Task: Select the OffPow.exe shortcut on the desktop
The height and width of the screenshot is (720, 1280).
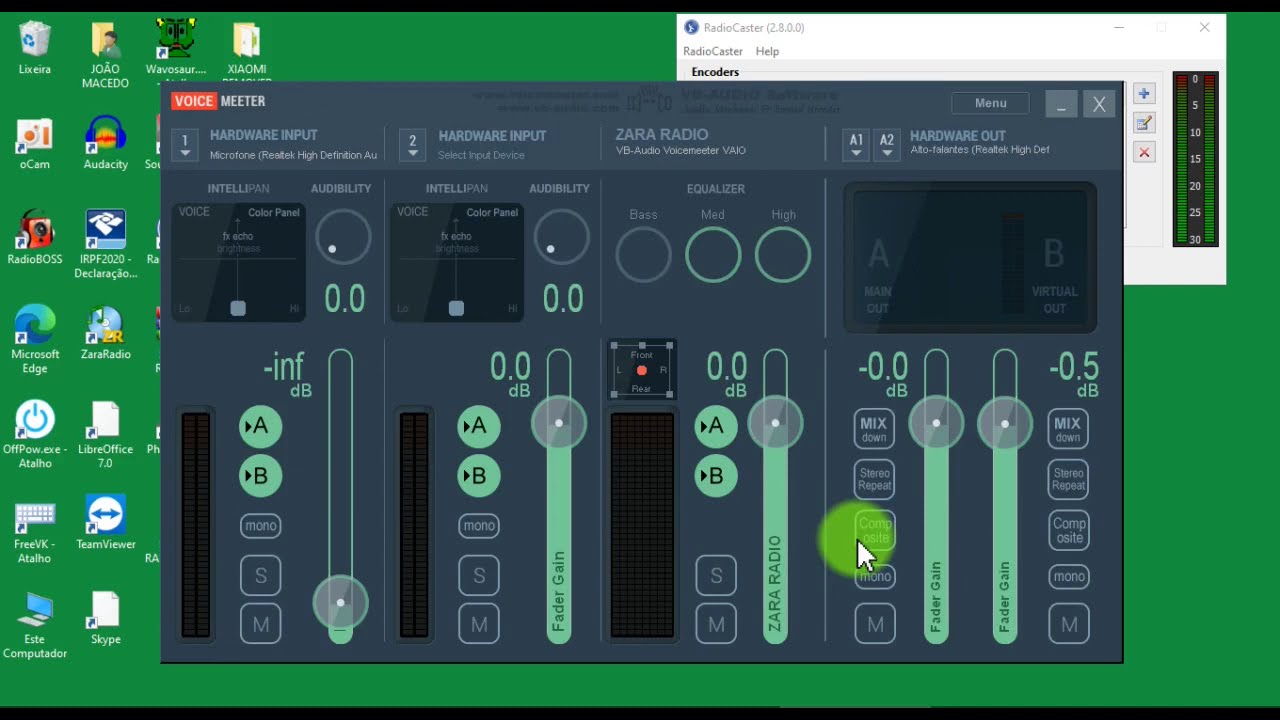Action: click(35, 435)
